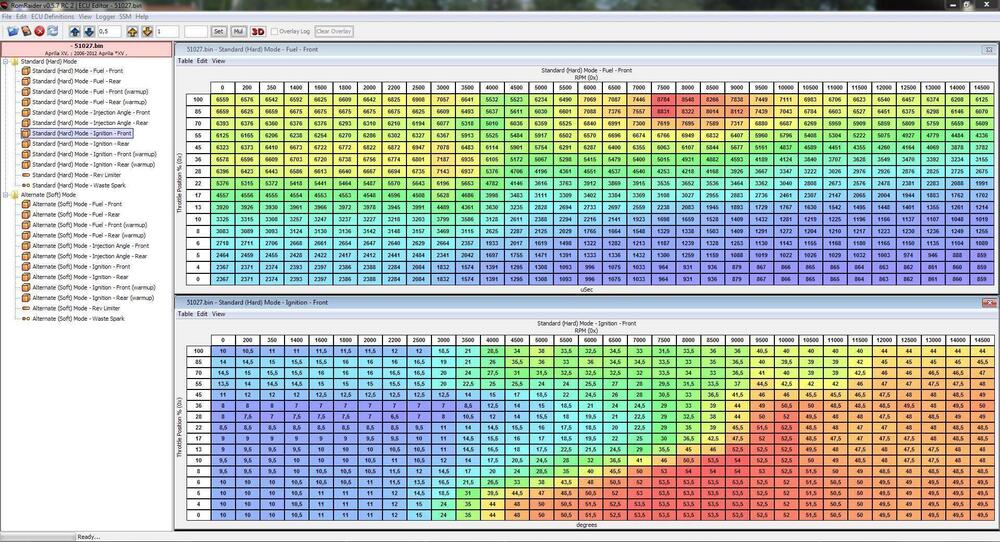1000x542 pixels.
Task: Click the Alternate Rev Limiter row icon
Action: pos(26,308)
